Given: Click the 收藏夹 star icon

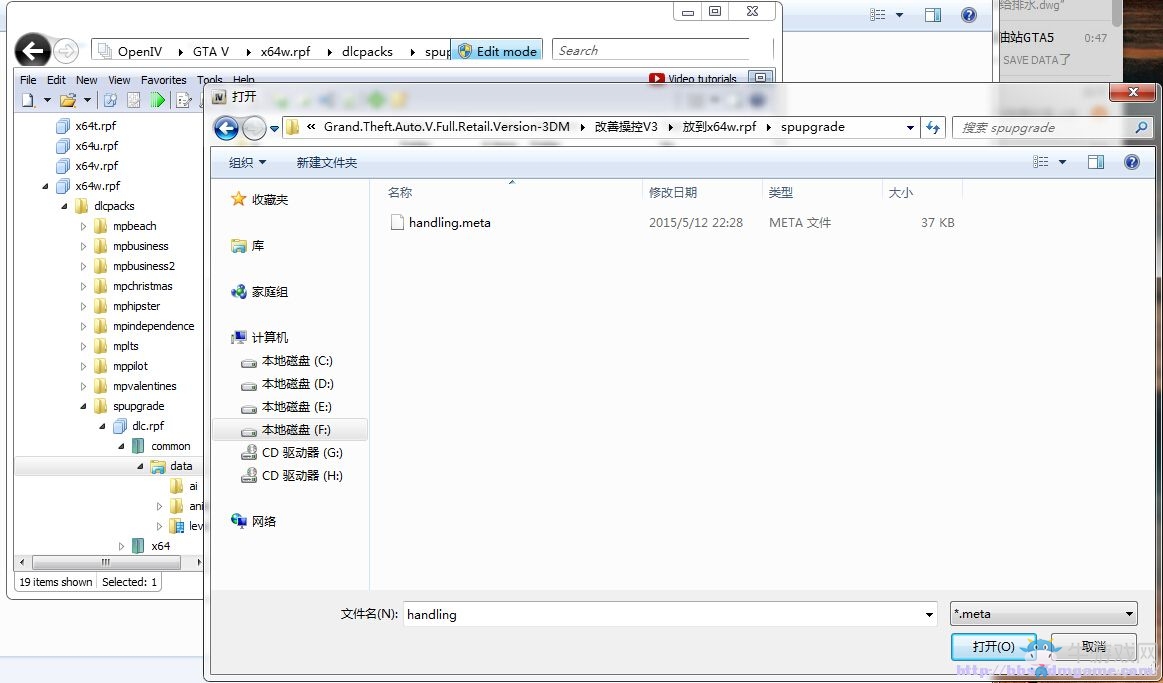Looking at the screenshot, I should (238, 199).
